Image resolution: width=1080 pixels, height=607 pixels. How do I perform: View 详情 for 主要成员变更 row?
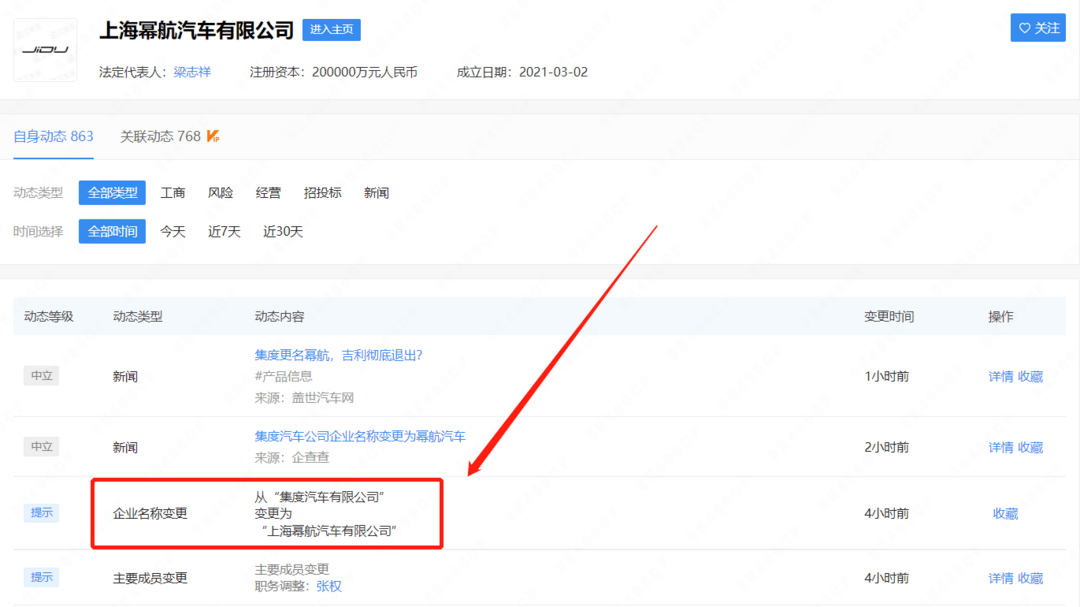coord(1001,578)
